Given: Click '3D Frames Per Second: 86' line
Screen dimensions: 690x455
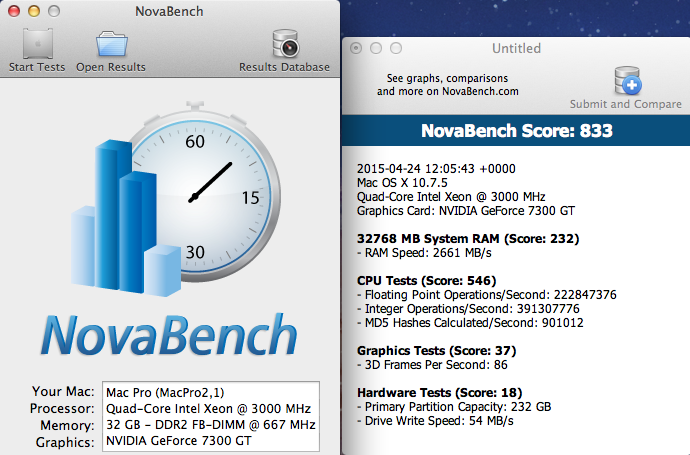Looking at the screenshot, I should (432, 365).
